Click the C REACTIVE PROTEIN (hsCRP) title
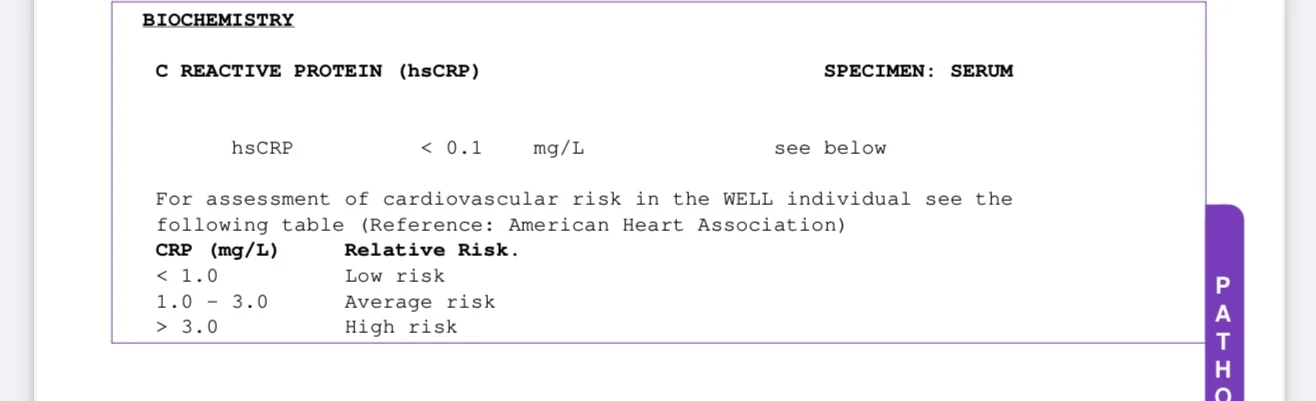Screen dimensions: 1316x401 [317, 71]
